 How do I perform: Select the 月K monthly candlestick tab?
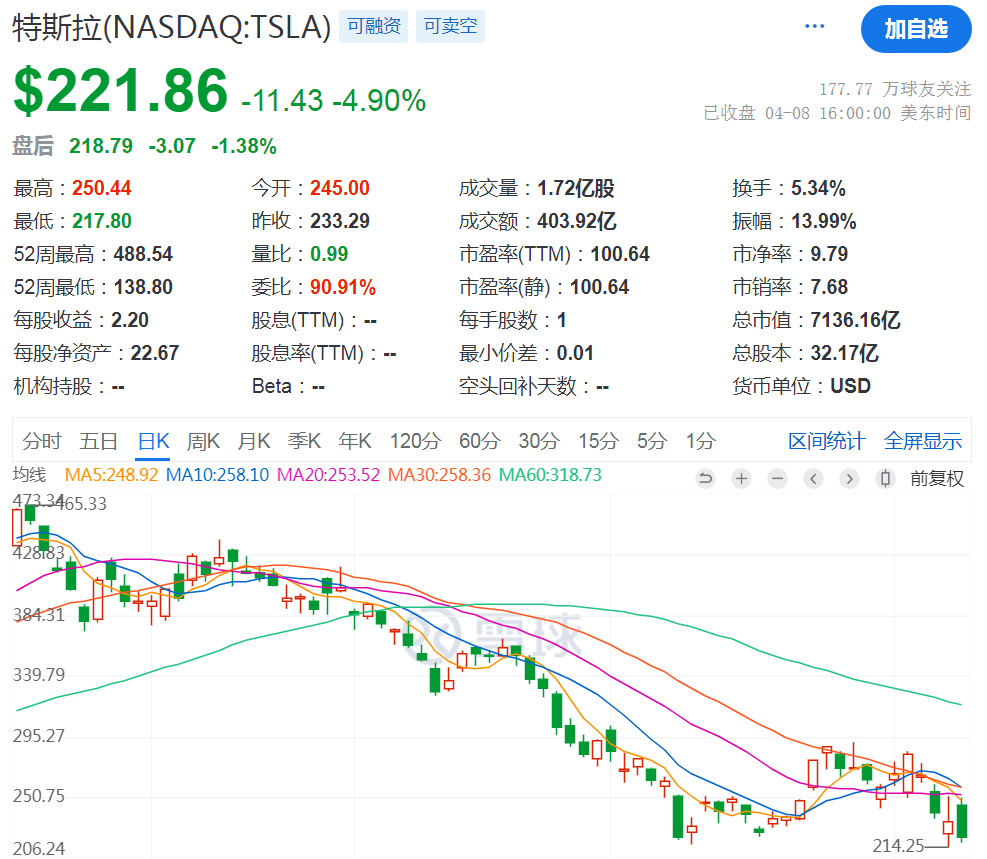click(254, 441)
